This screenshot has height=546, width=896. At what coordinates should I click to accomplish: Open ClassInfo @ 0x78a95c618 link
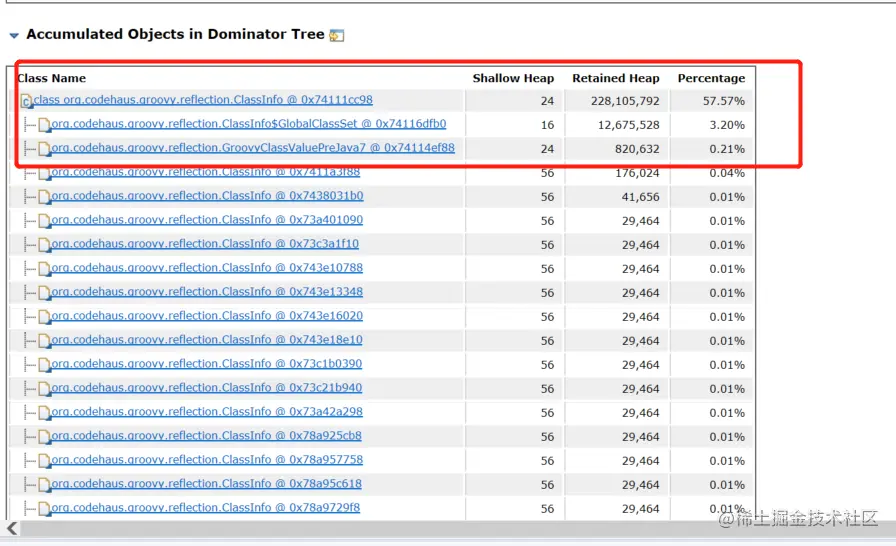click(x=206, y=484)
